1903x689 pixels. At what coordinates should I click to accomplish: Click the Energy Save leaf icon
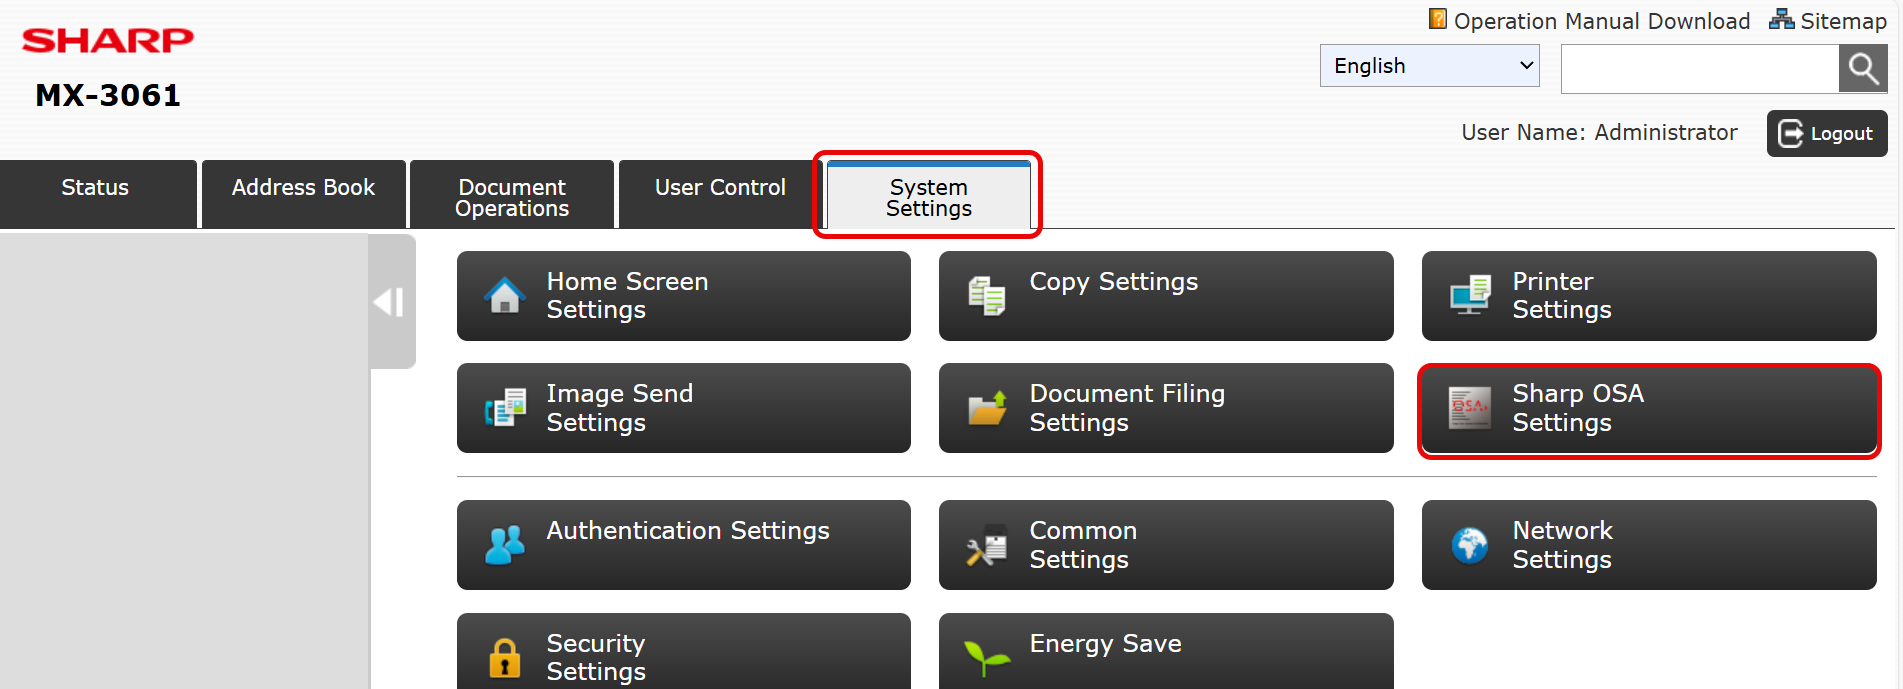[x=987, y=657]
